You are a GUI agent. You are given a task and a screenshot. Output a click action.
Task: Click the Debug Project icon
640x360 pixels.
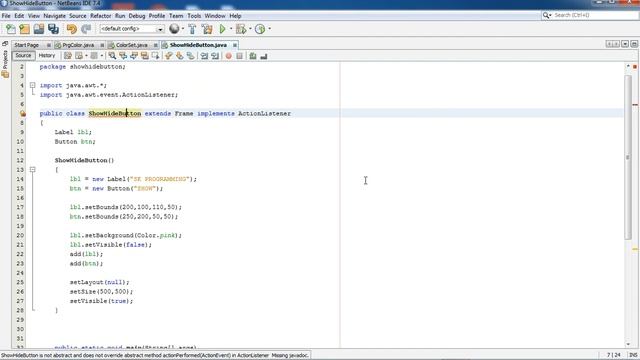click(241, 29)
